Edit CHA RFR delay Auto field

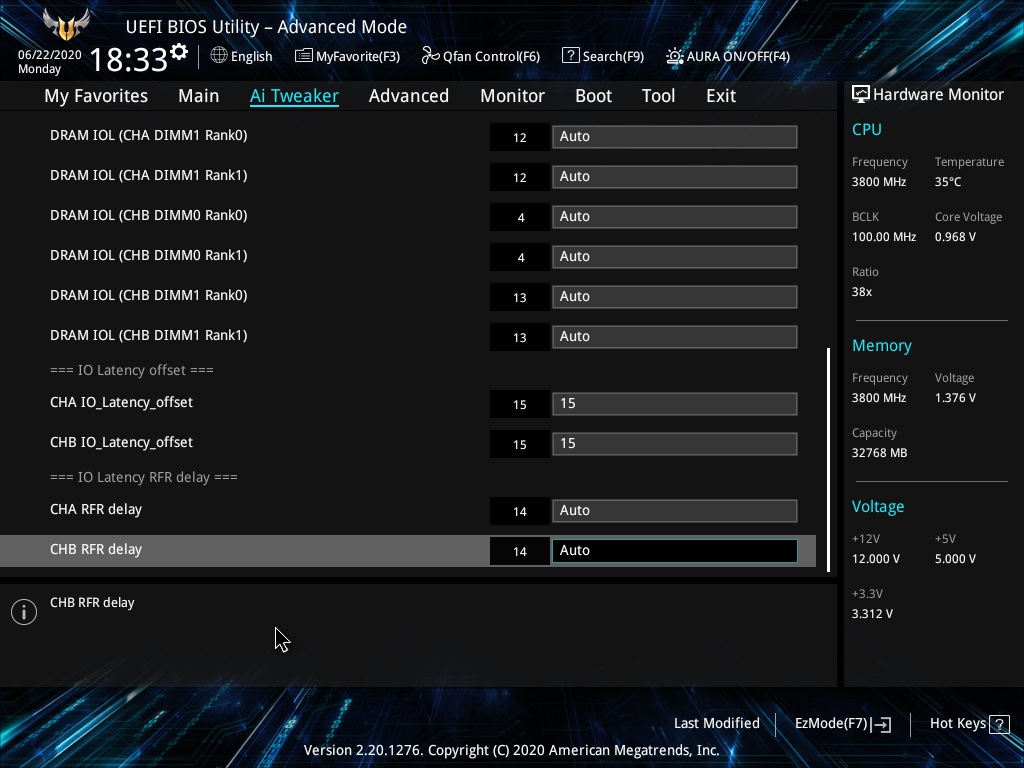point(675,511)
